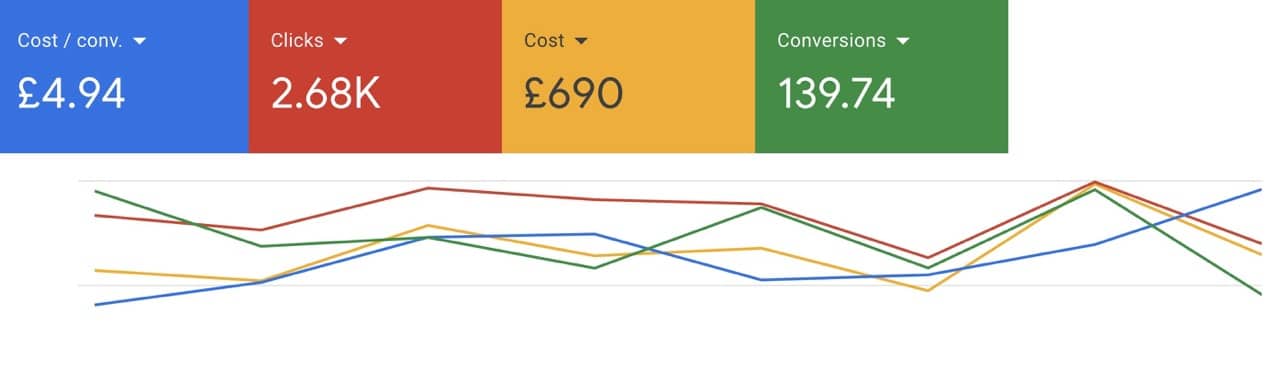Click the Clicks label text
This screenshot has height=381, width=1280.
click(x=297, y=41)
